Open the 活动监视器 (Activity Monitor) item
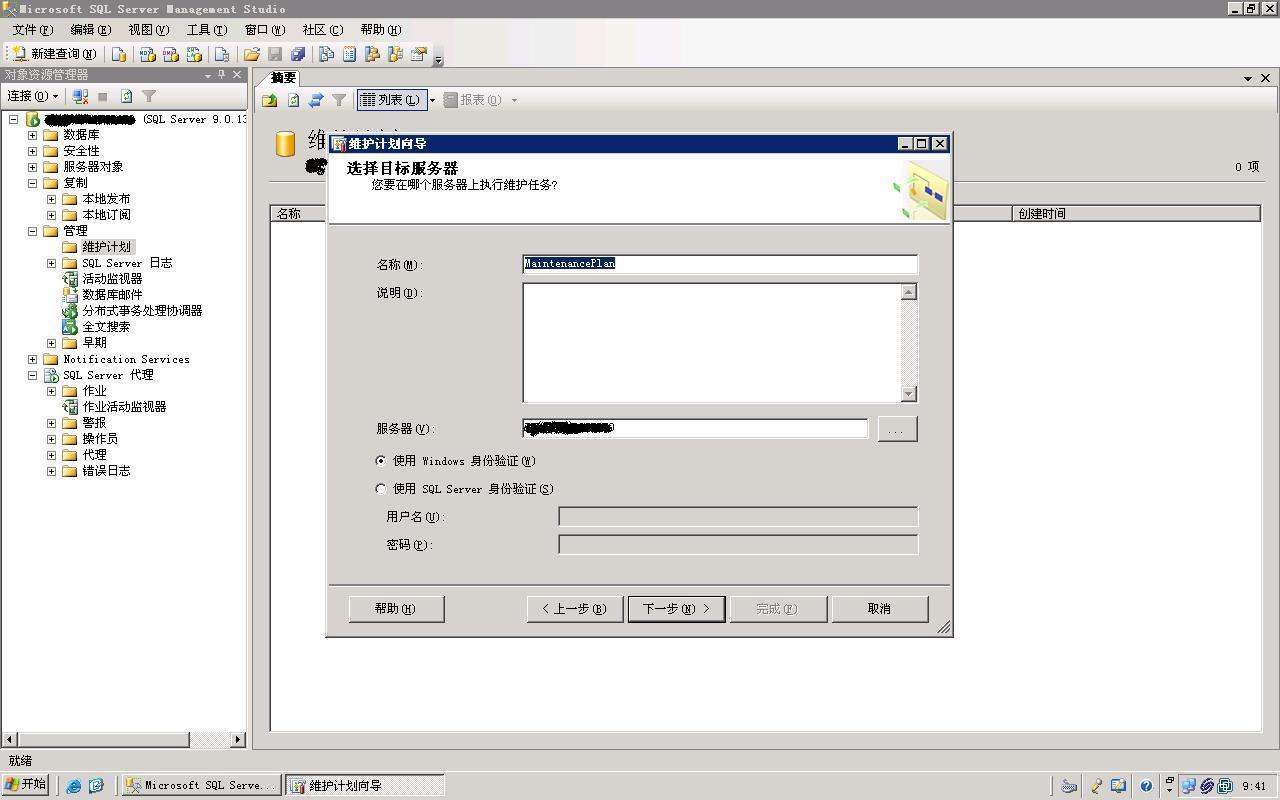 (111, 278)
